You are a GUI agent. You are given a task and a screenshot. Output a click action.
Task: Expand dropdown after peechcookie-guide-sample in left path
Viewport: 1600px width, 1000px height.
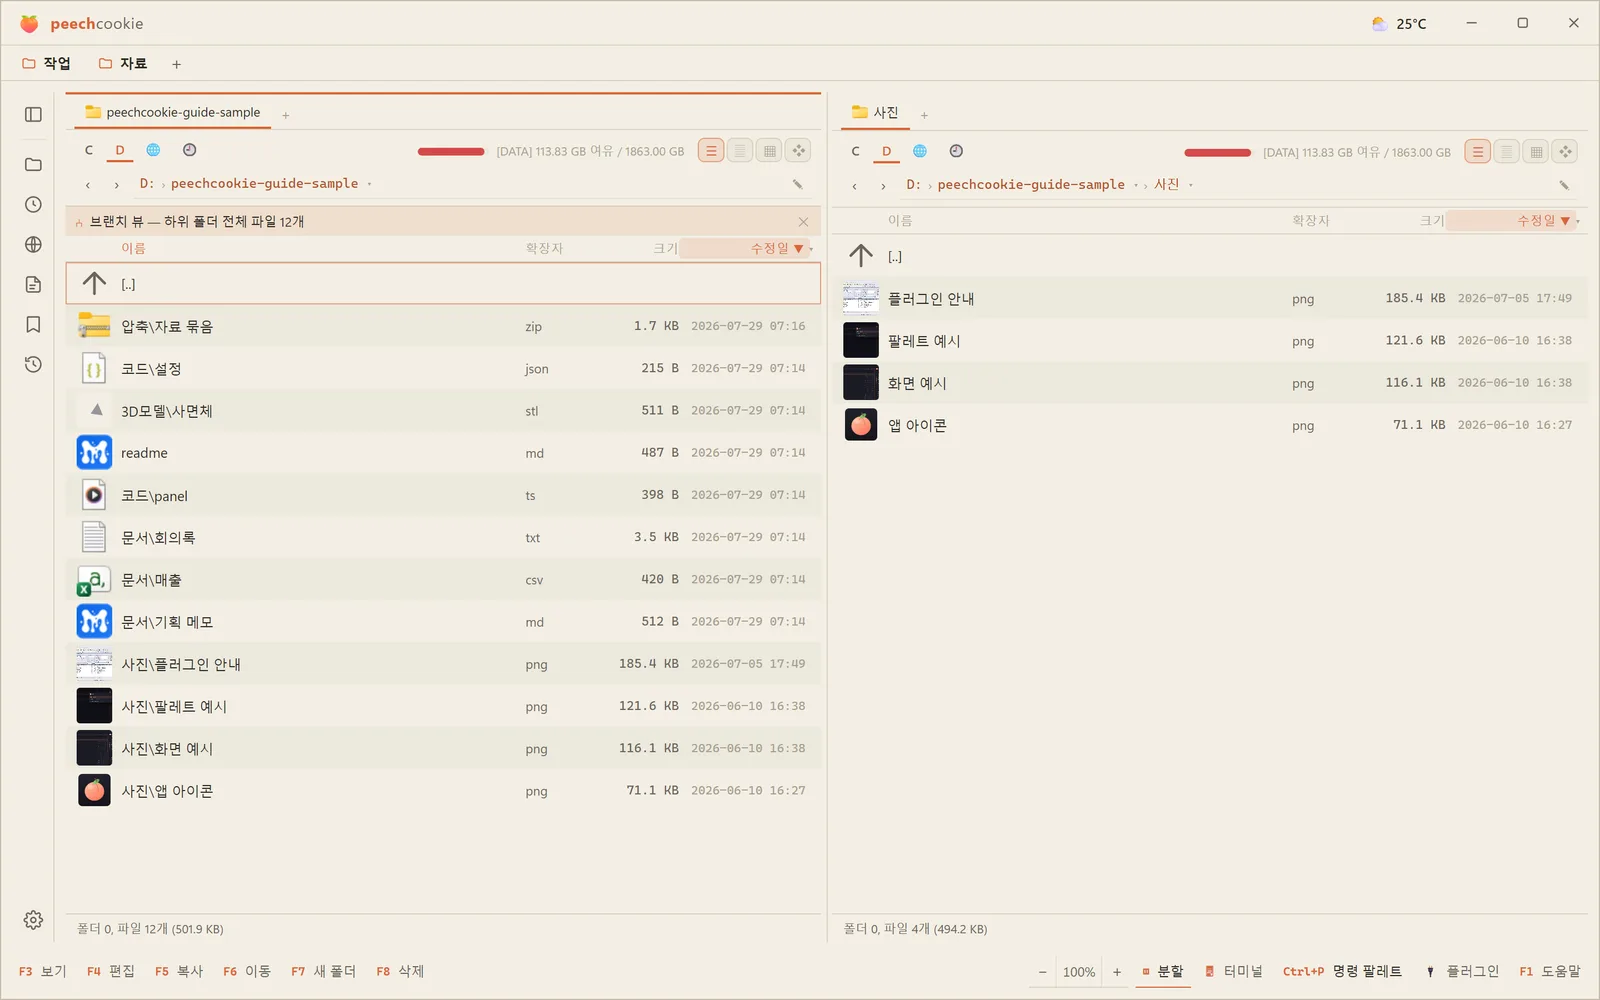pyautogui.click(x=369, y=184)
